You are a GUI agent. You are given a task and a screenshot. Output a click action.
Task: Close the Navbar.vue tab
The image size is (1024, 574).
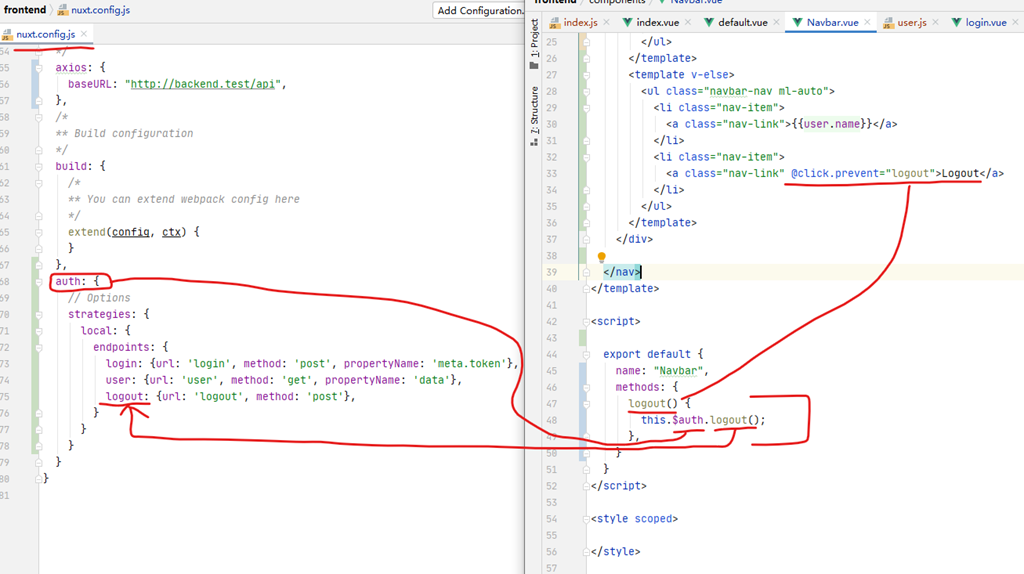pos(867,22)
